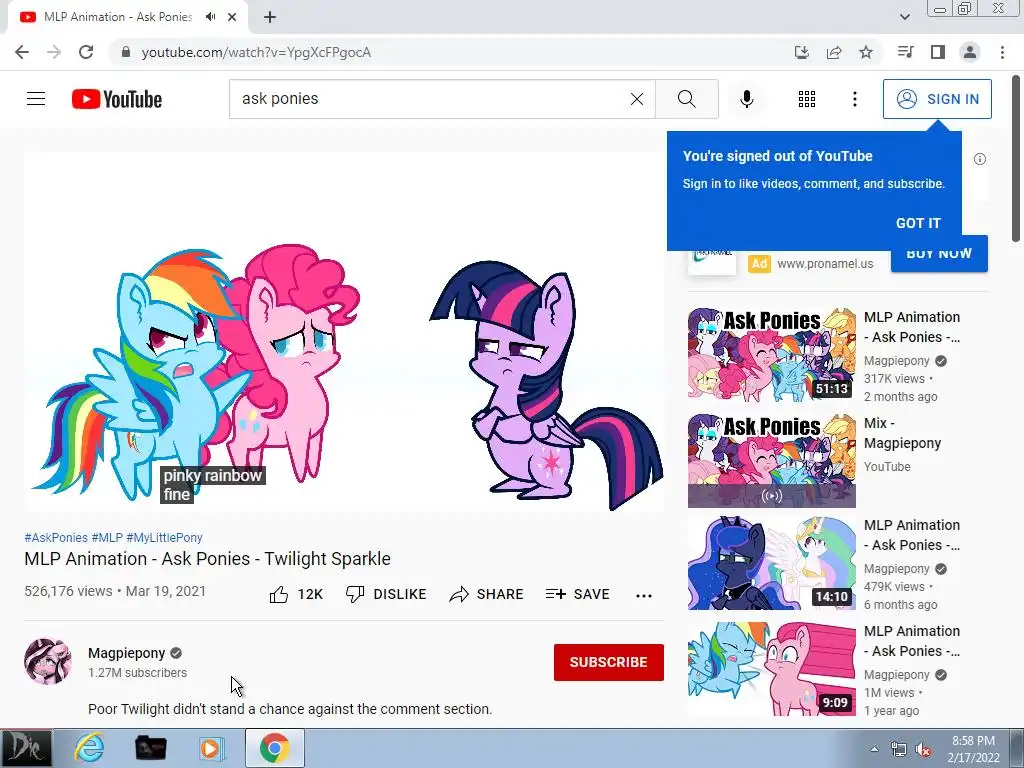This screenshot has height=768, width=1024.
Task: Open new browser tab
Action: [x=270, y=17]
